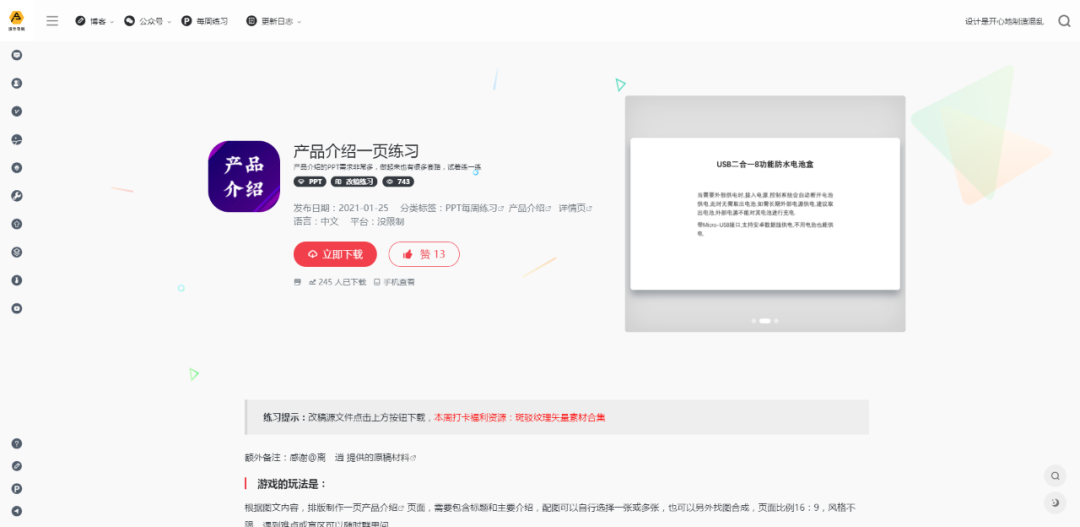This screenshot has width=1080, height=527.
Task: Click the up-arrow circle sidebar icon
Action: click(x=17, y=224)
